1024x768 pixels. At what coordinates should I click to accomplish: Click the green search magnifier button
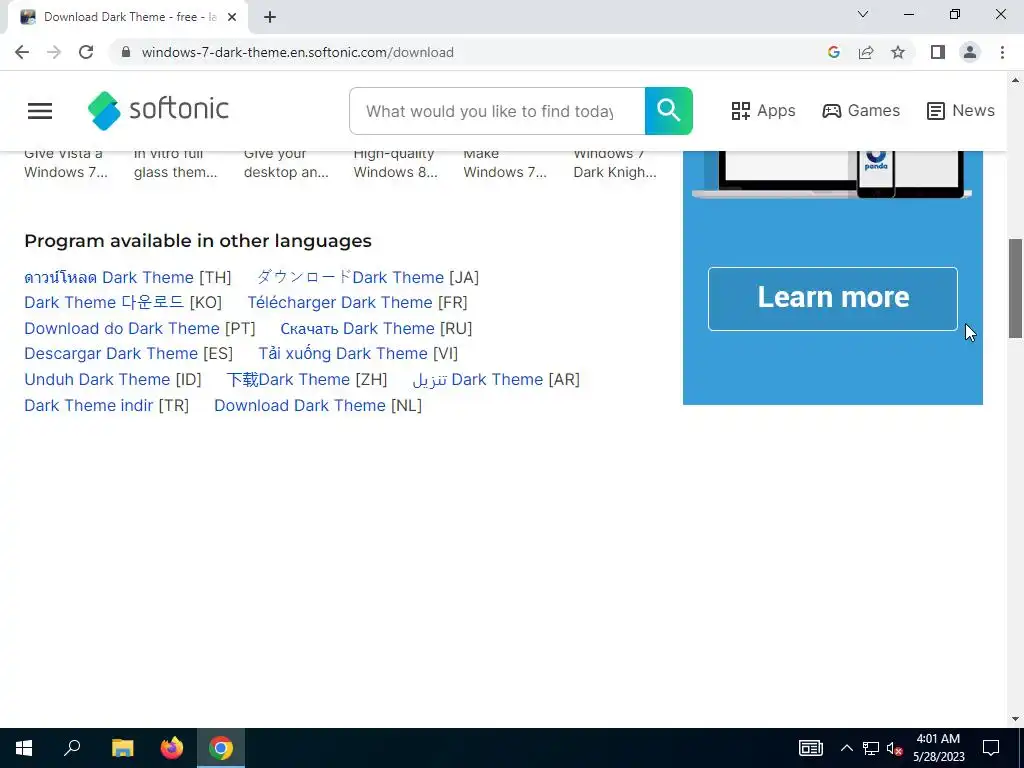click(x=668, y=111)
